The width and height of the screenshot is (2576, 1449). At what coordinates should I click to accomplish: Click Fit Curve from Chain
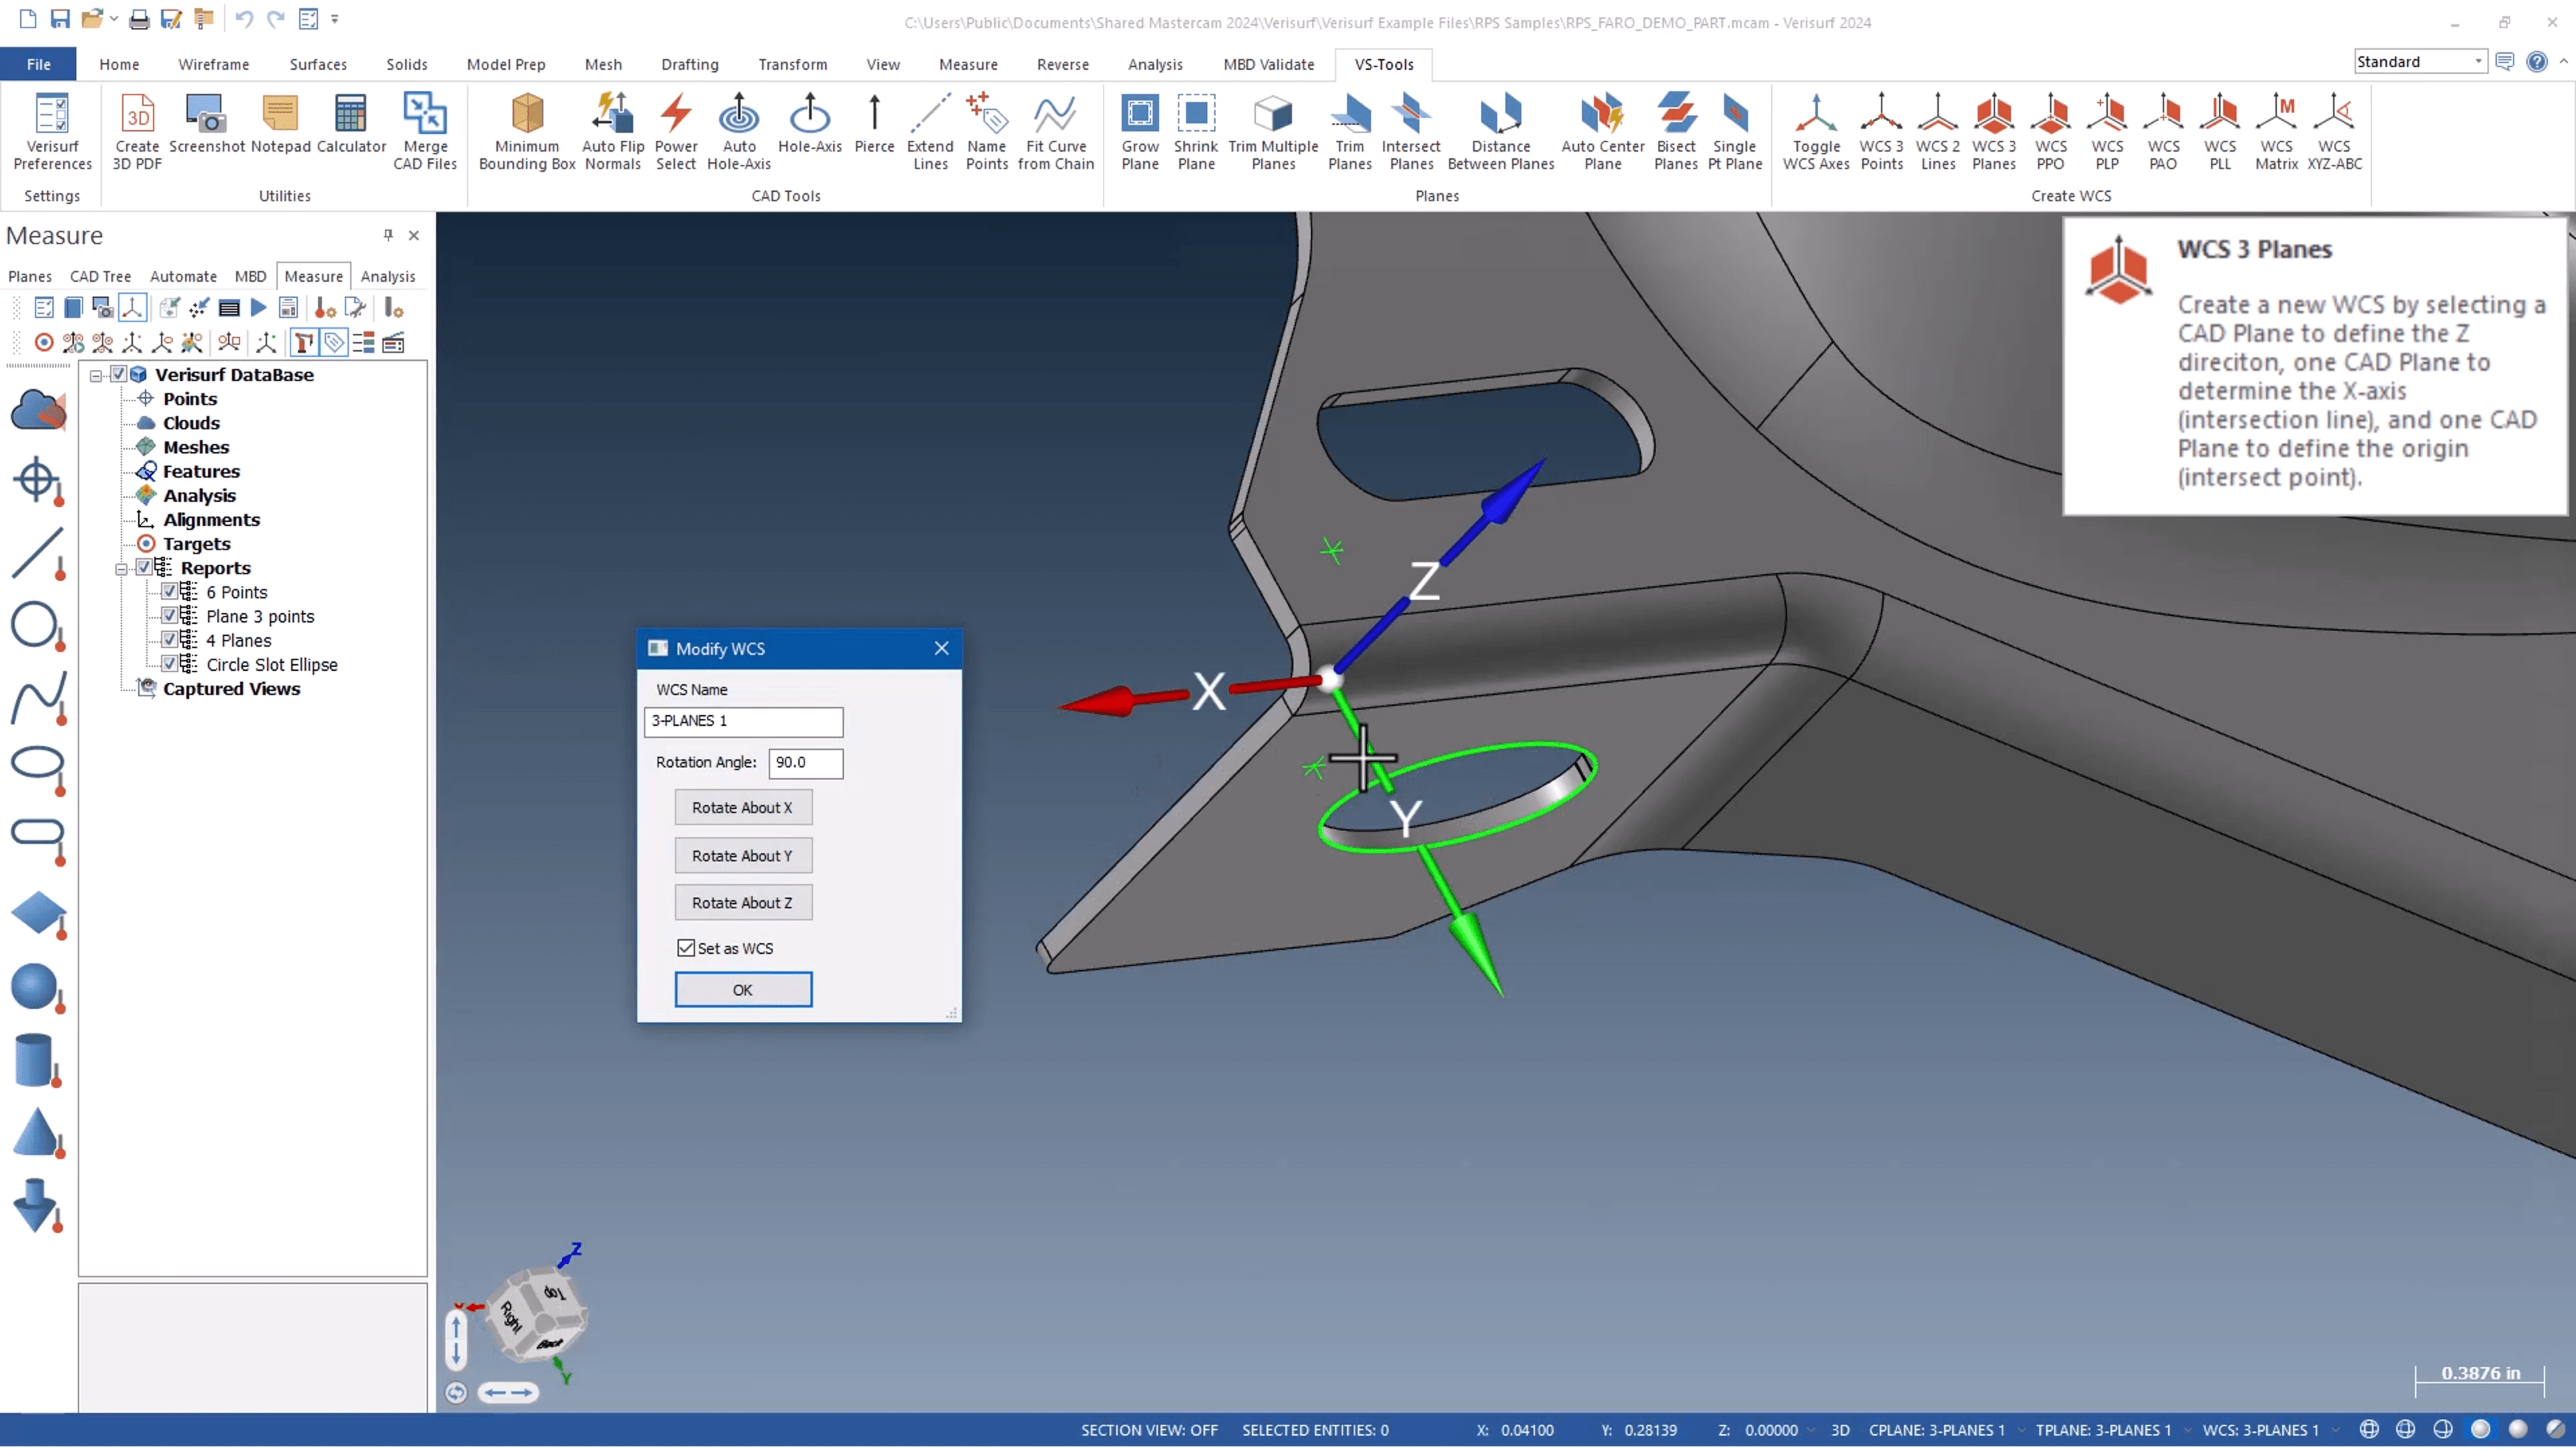click(1056, 132)
